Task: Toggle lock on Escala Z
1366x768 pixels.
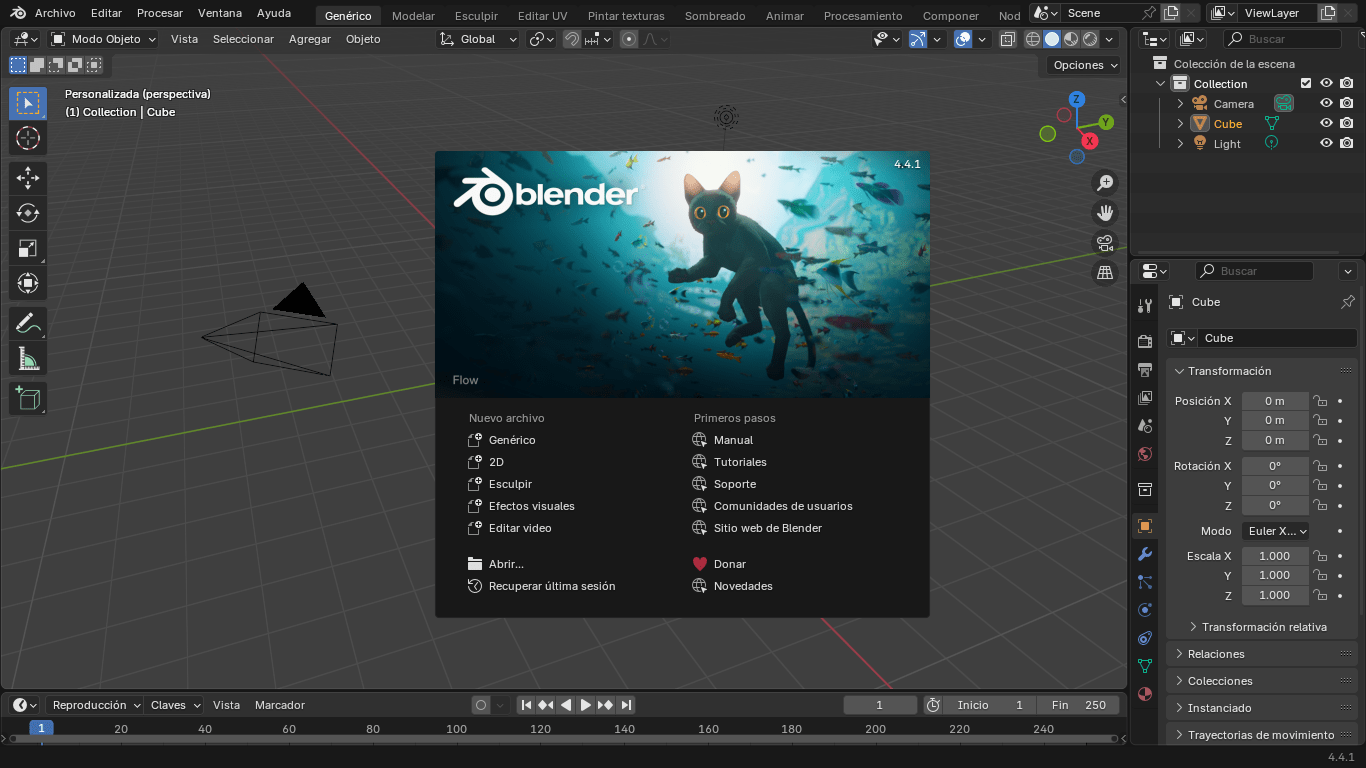Action: tap(1320, 595)
